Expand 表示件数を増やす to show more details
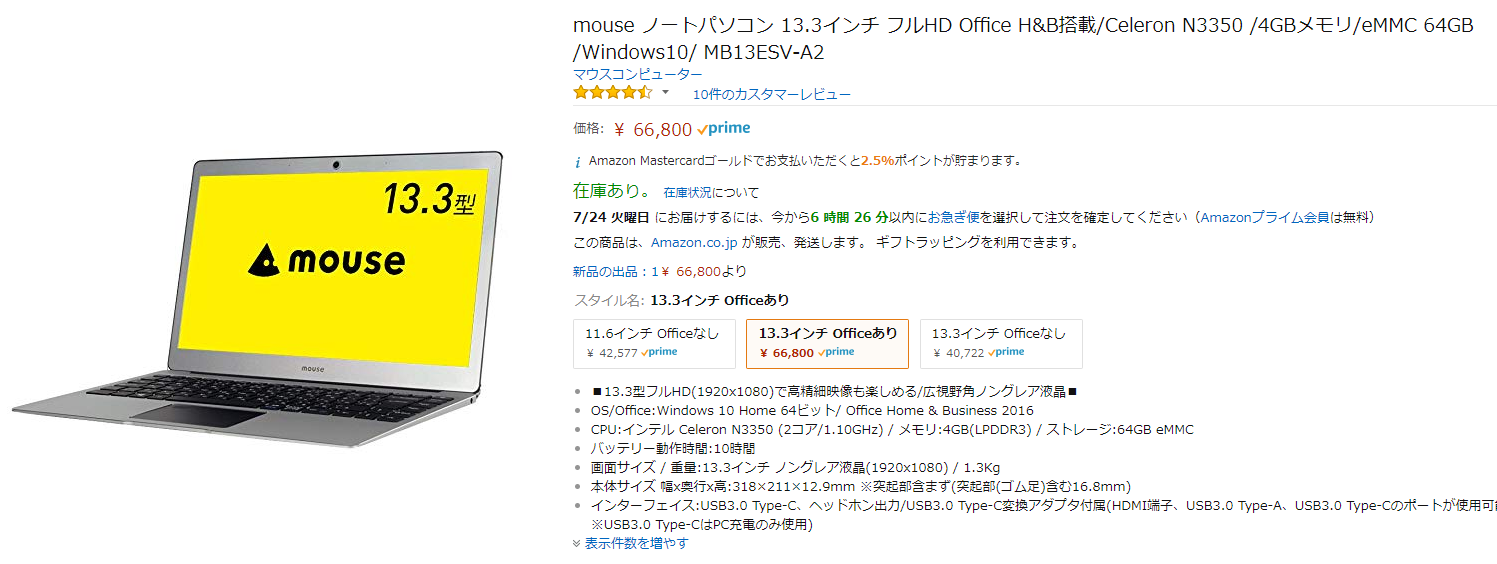 (x=636, y=543)
